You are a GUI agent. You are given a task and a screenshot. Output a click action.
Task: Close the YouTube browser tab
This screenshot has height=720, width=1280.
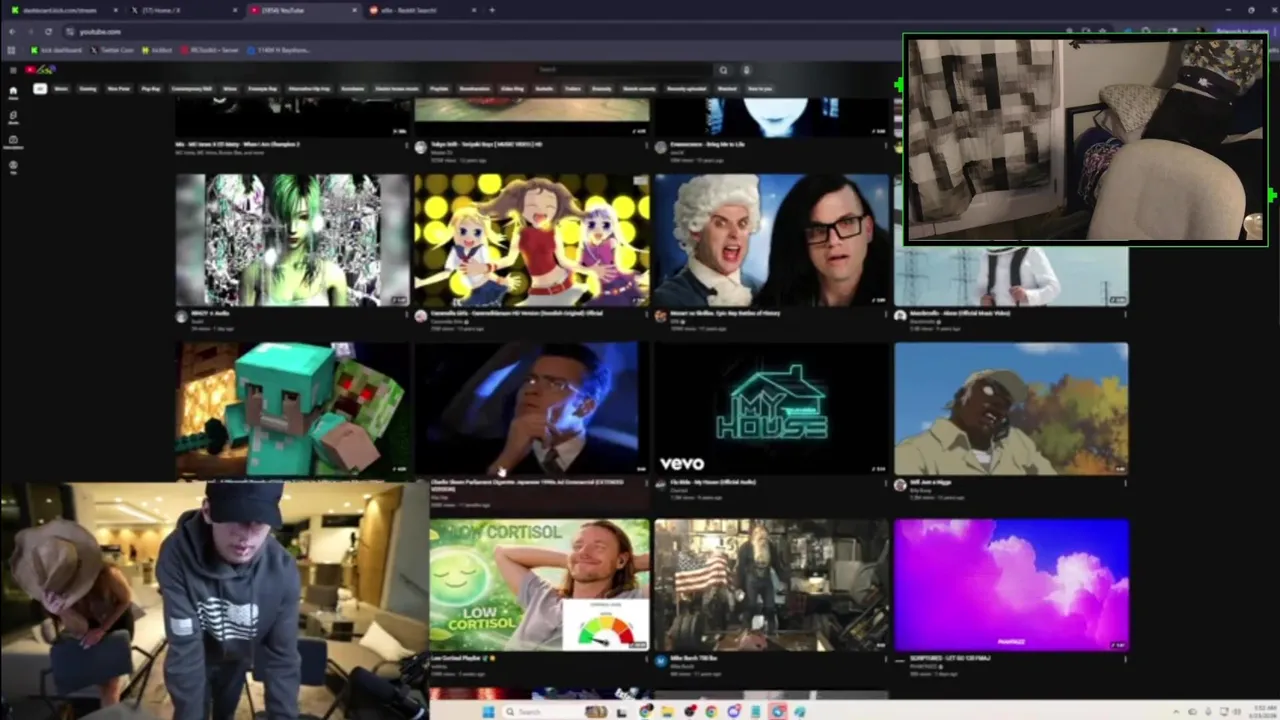click(354, 10)
